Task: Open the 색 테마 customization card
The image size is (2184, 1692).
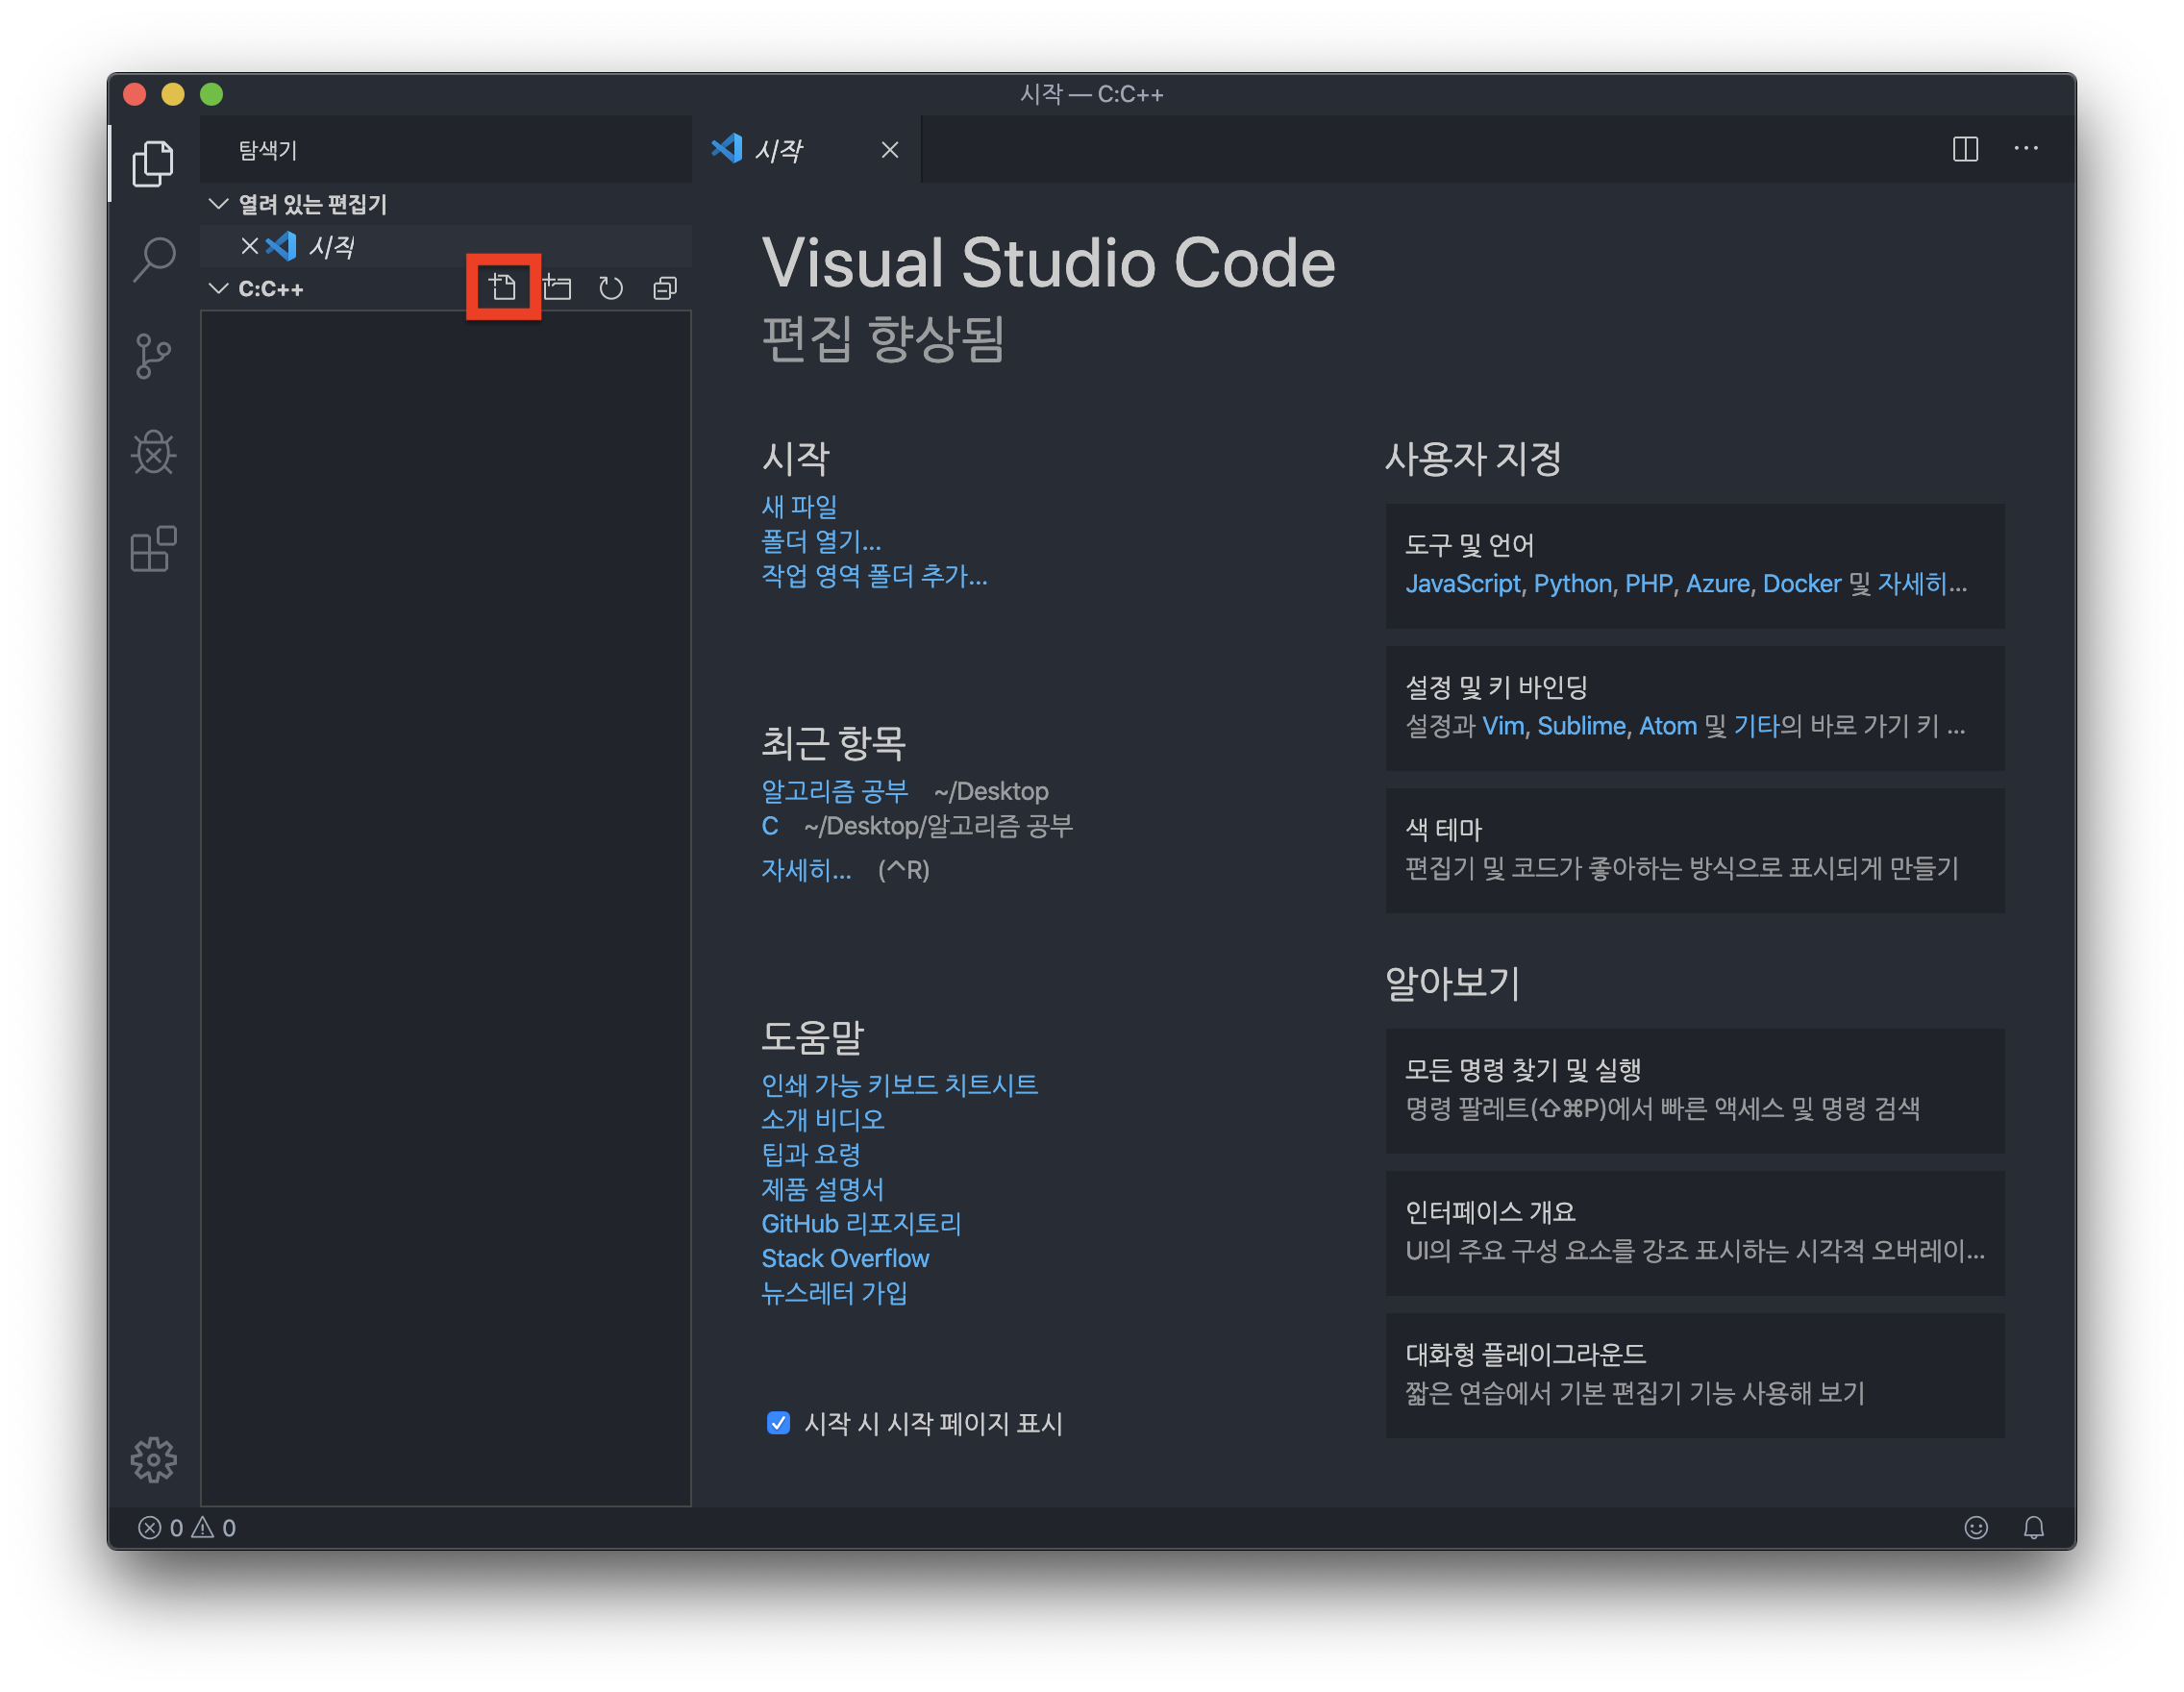Action: pyautogui.click(x=1694, y=849)
